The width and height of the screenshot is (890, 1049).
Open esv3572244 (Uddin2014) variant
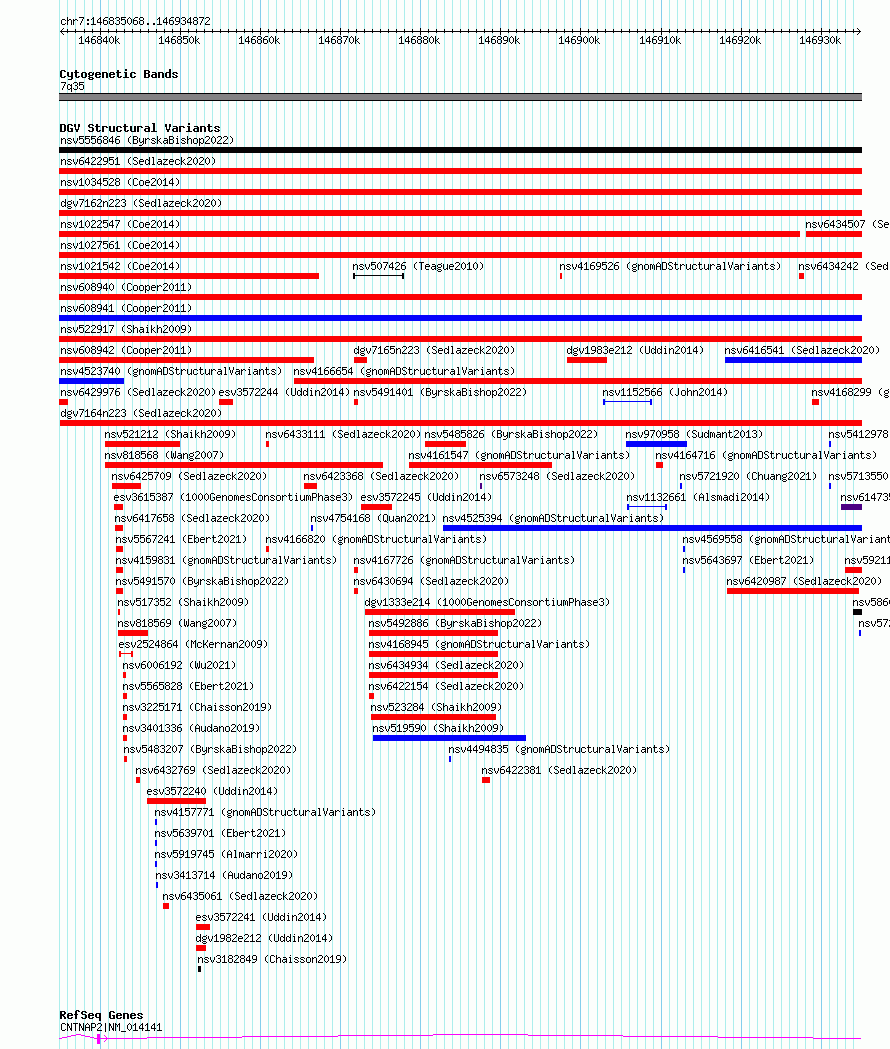(x=284, y=392)
